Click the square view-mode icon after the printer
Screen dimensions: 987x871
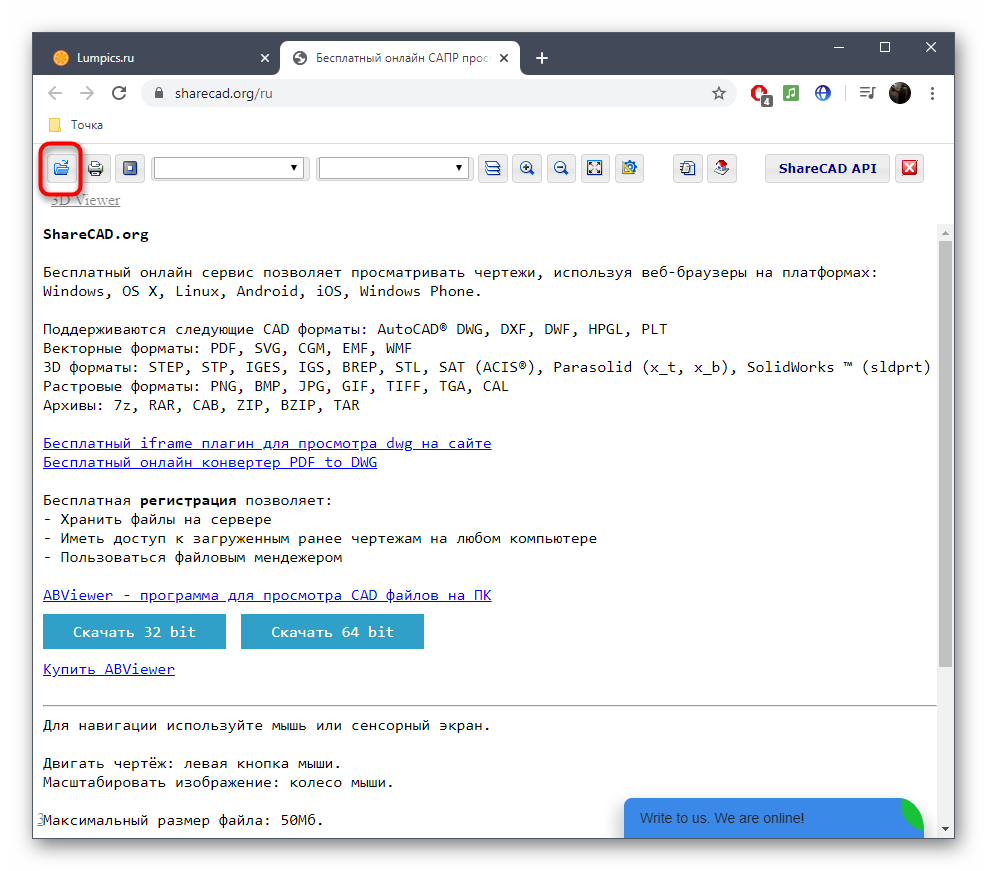(x=130, y=168)
